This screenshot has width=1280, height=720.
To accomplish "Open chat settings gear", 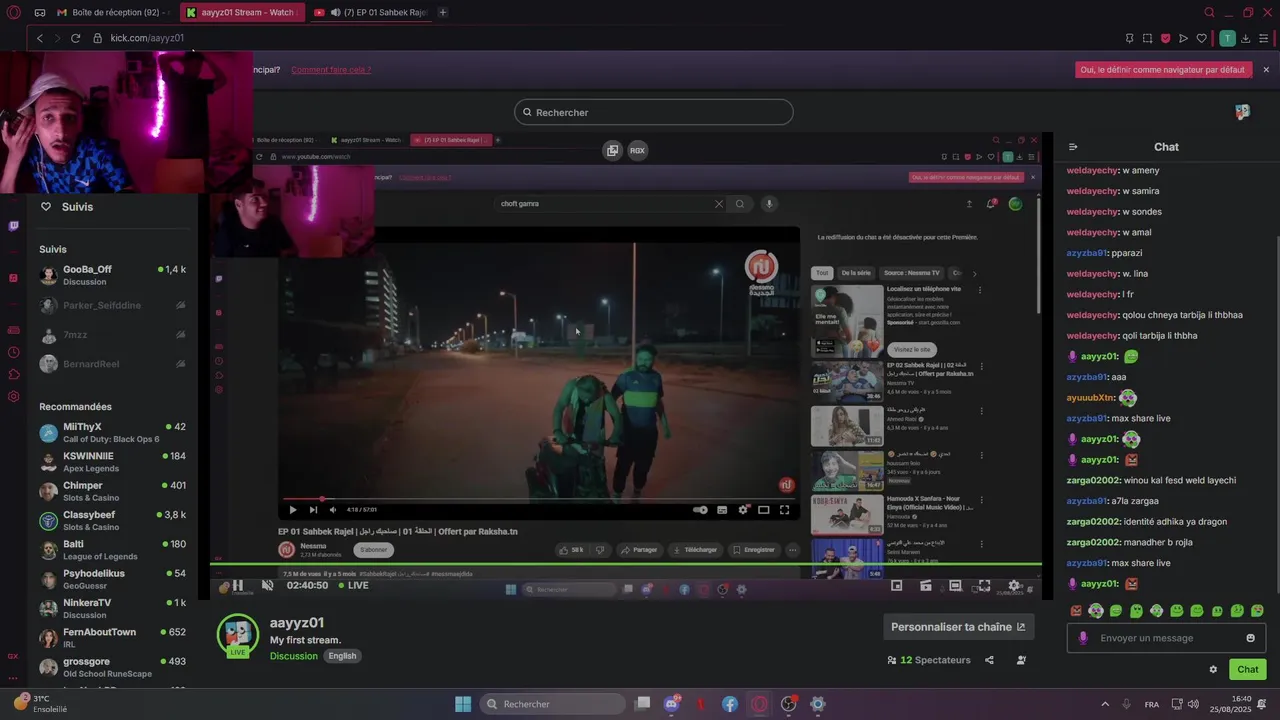I will (1213, 670).
